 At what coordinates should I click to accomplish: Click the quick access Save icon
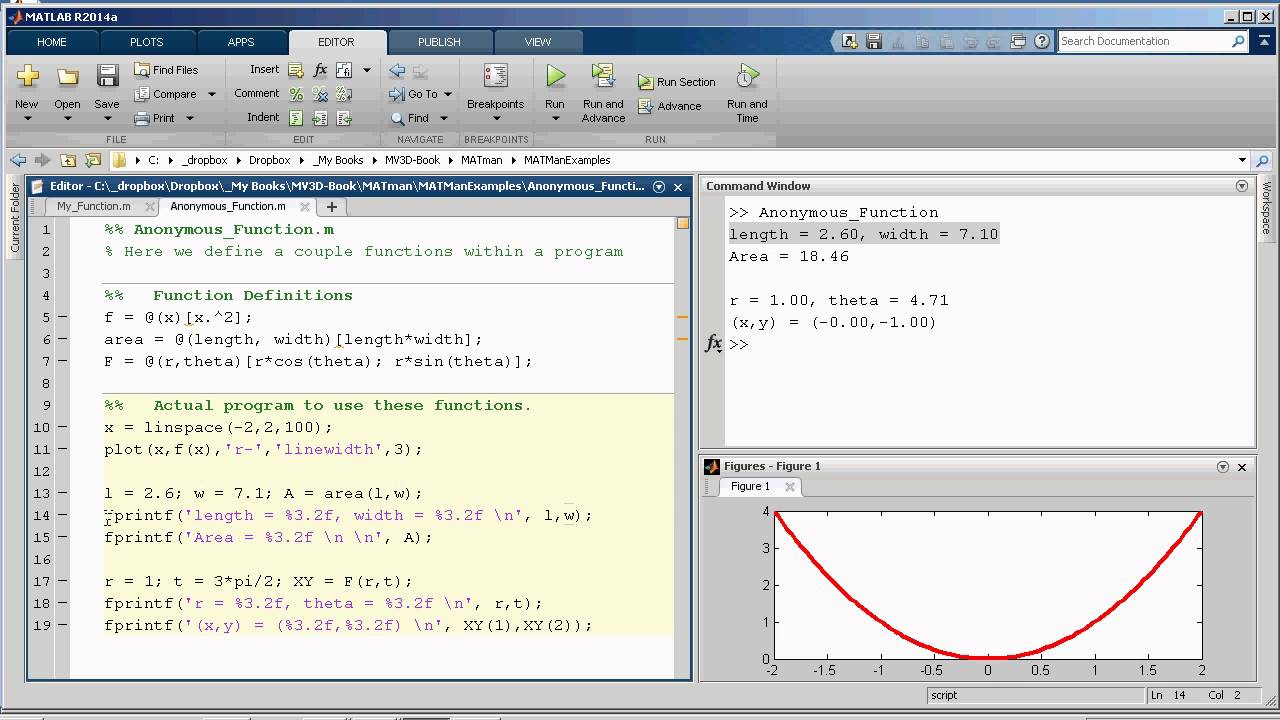[x=873, y=41]
